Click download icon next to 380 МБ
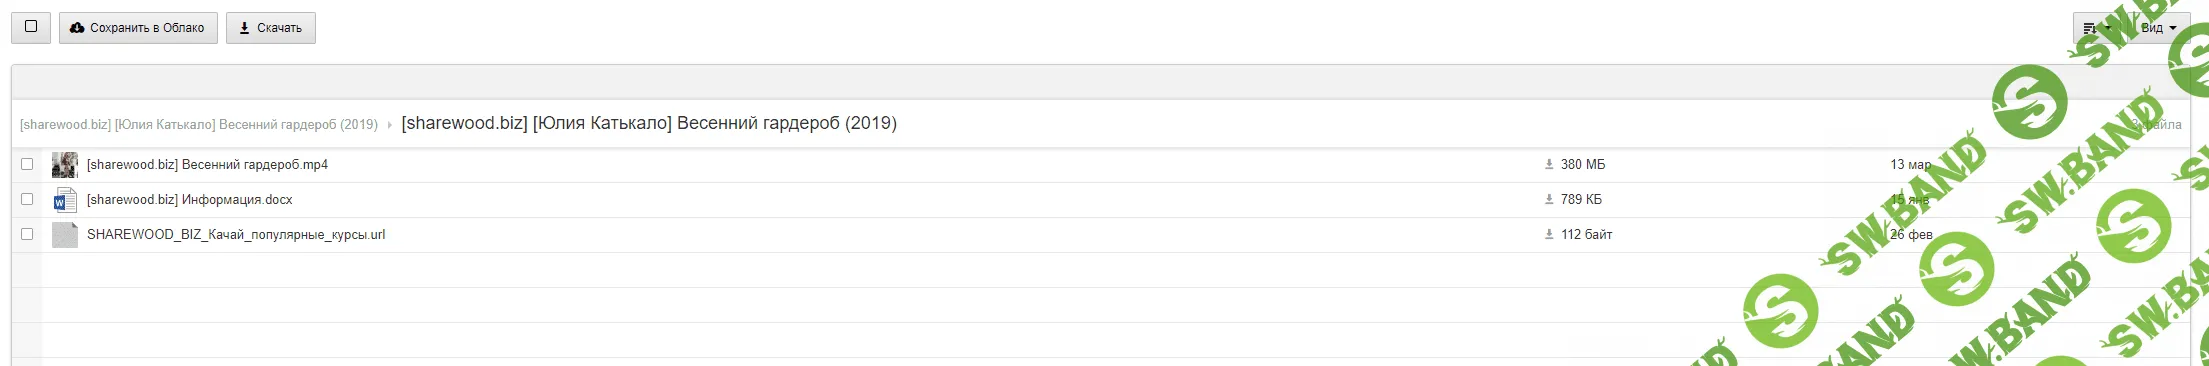 point(1549,164)
